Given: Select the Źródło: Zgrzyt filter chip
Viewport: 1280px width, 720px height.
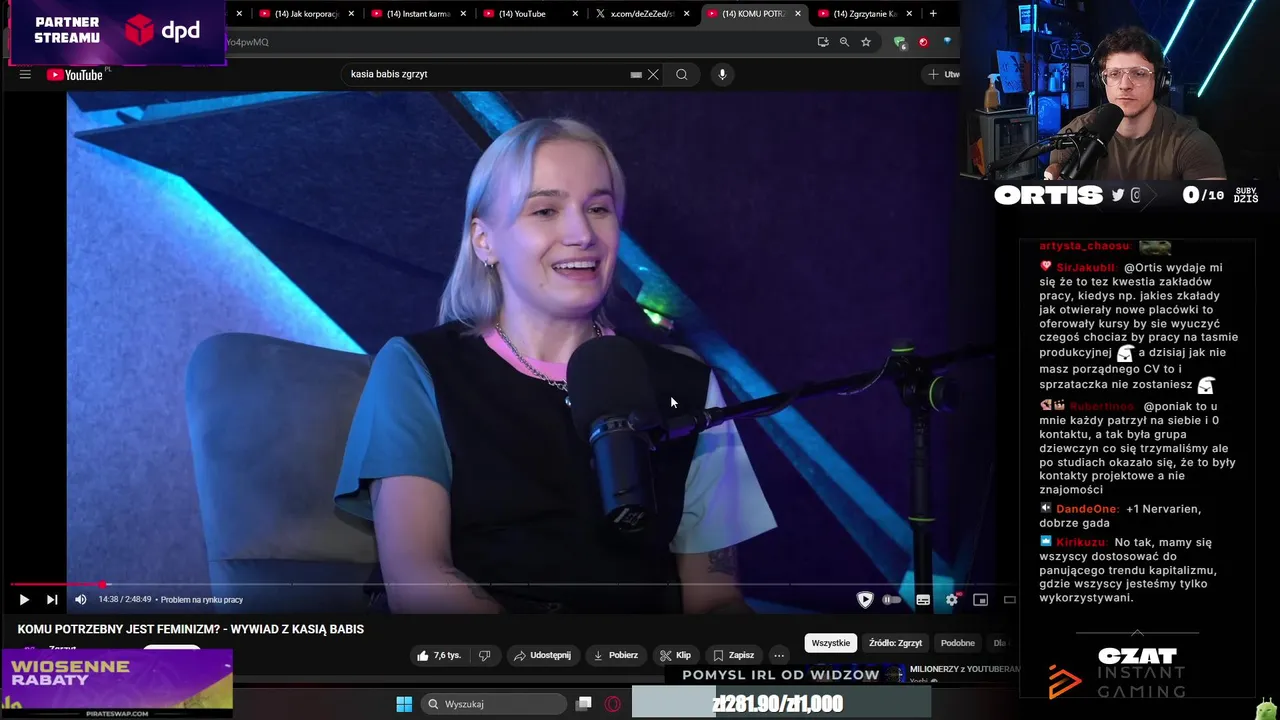Looking at the screenshot, I should [895, 643].
